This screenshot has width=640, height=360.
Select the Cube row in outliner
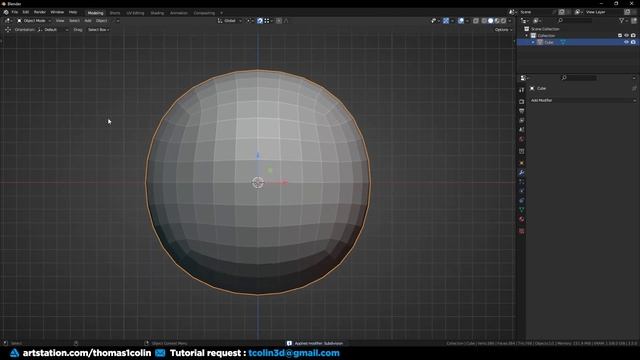(577, 42)
